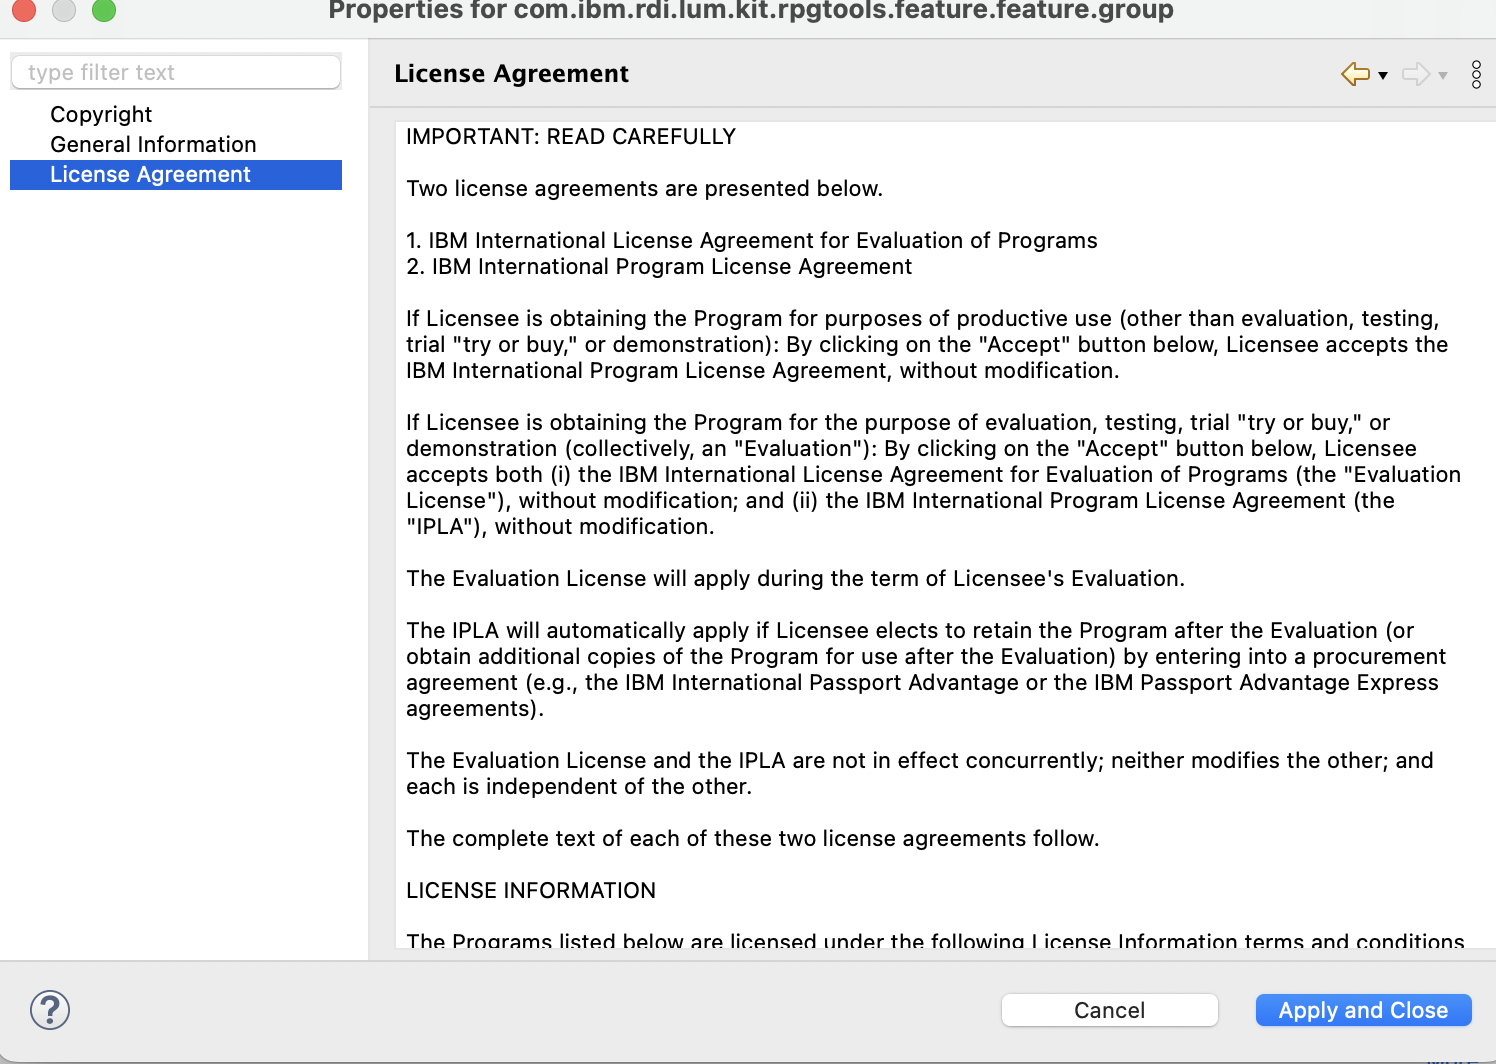Viewport: 1496px width, 1064px height.
Task: Click the type filter text field
Action: [175, 71]
